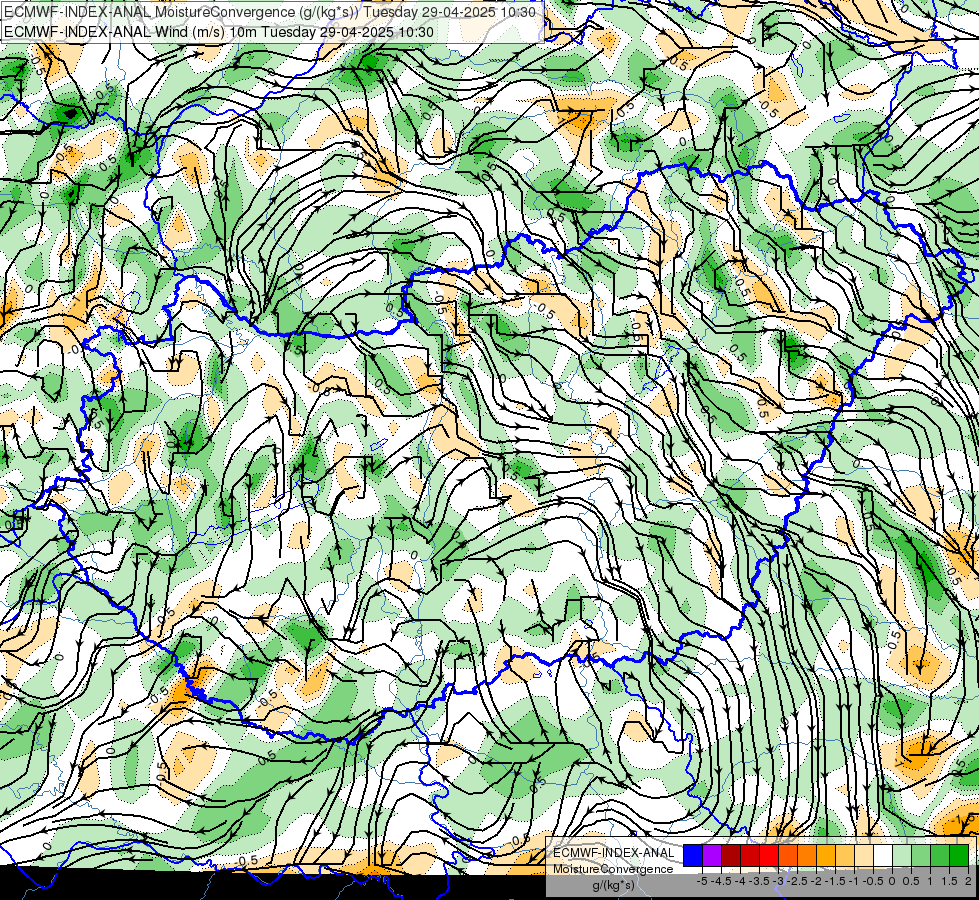
Task: Click the red-orange swatch right of -3
Action: click(788, 856)
